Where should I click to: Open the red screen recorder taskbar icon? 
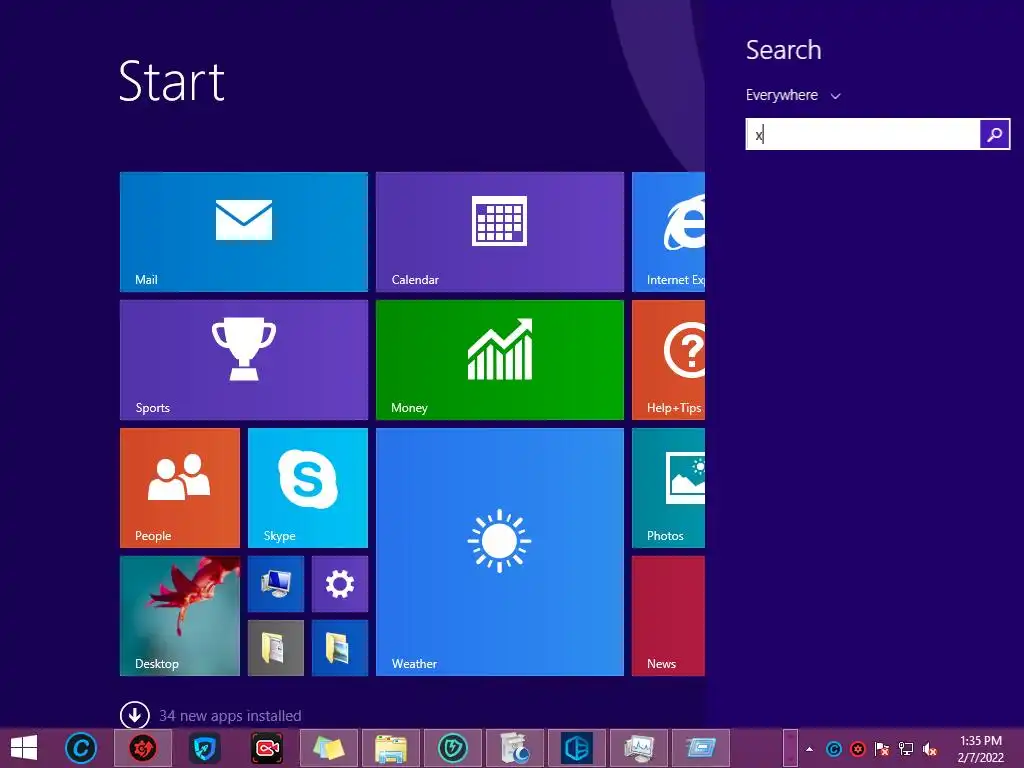(x=267, y=748)
